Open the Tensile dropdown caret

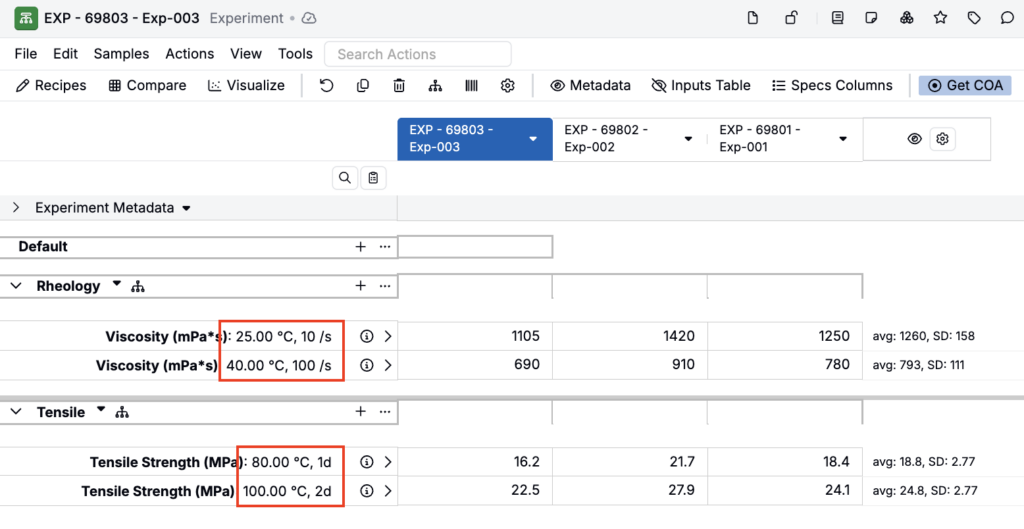101,410
